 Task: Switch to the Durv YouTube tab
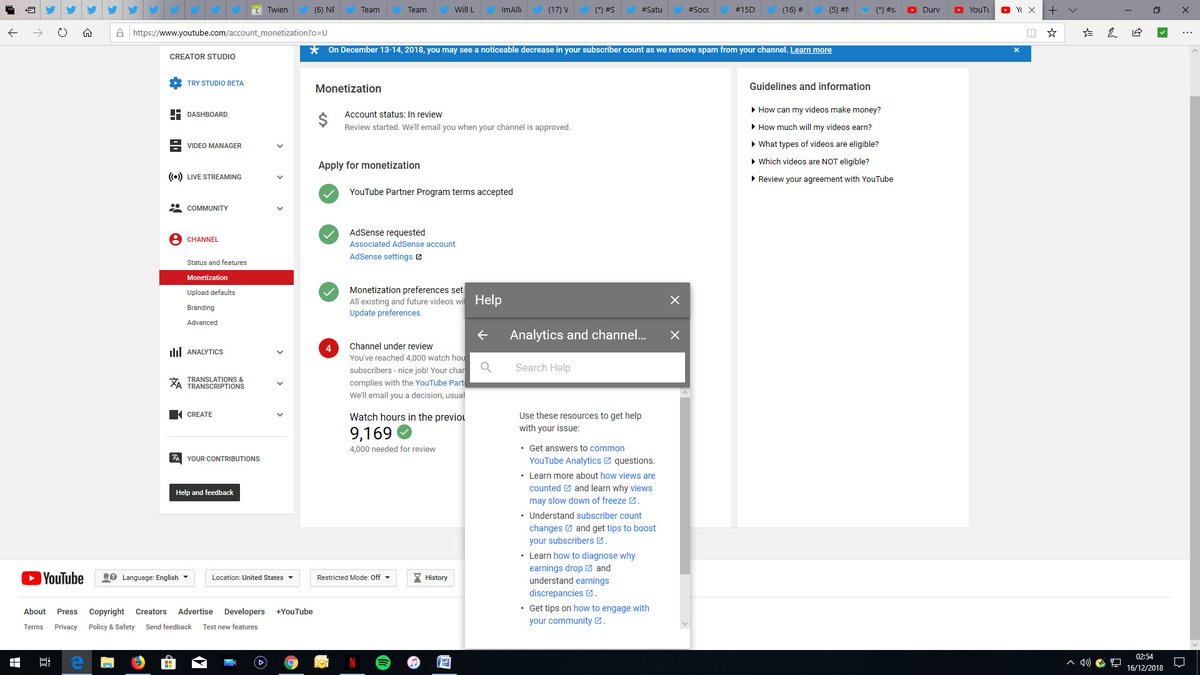925,9
